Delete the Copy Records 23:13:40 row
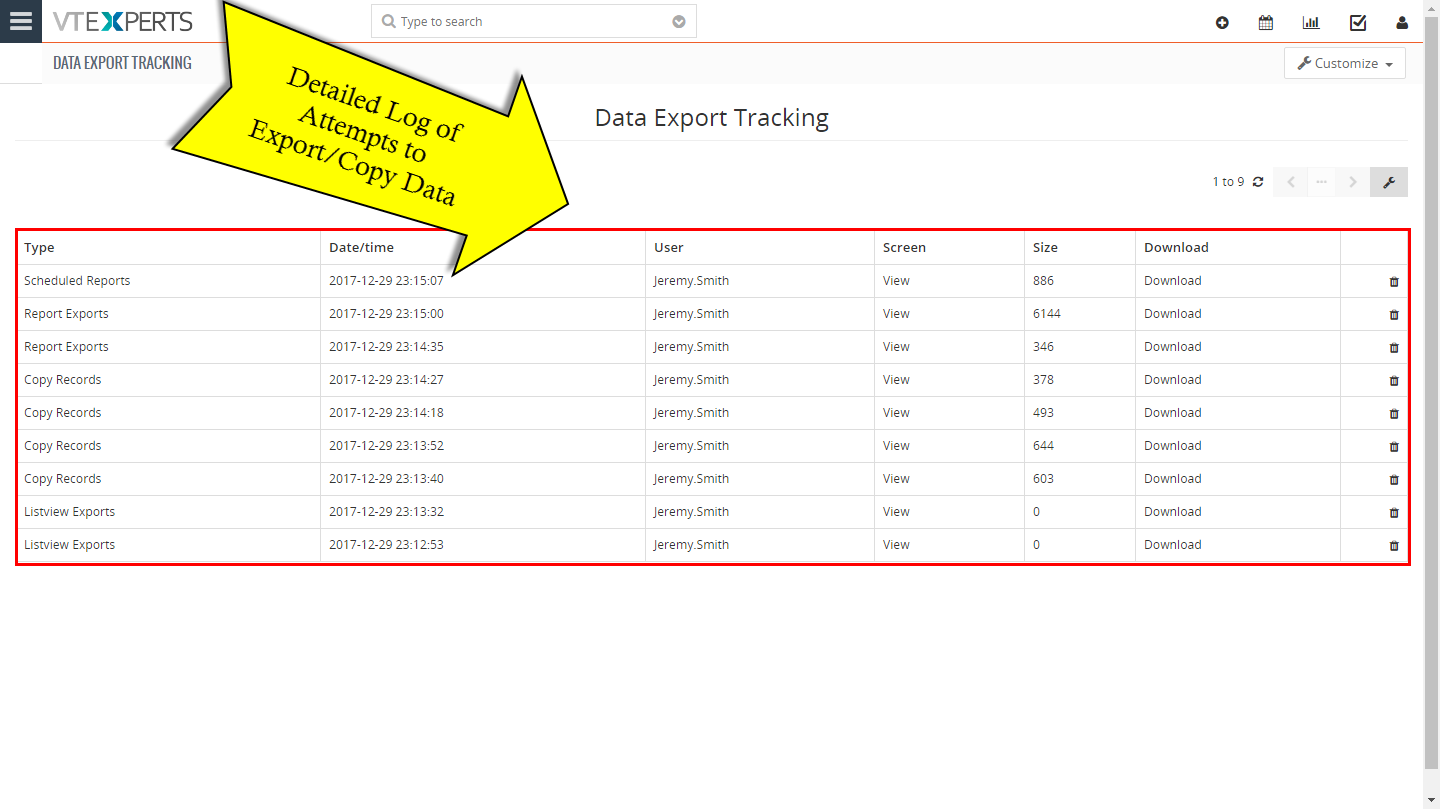Image resolution: width=1440 pixels, height=809 pixels. point(1394,479)
